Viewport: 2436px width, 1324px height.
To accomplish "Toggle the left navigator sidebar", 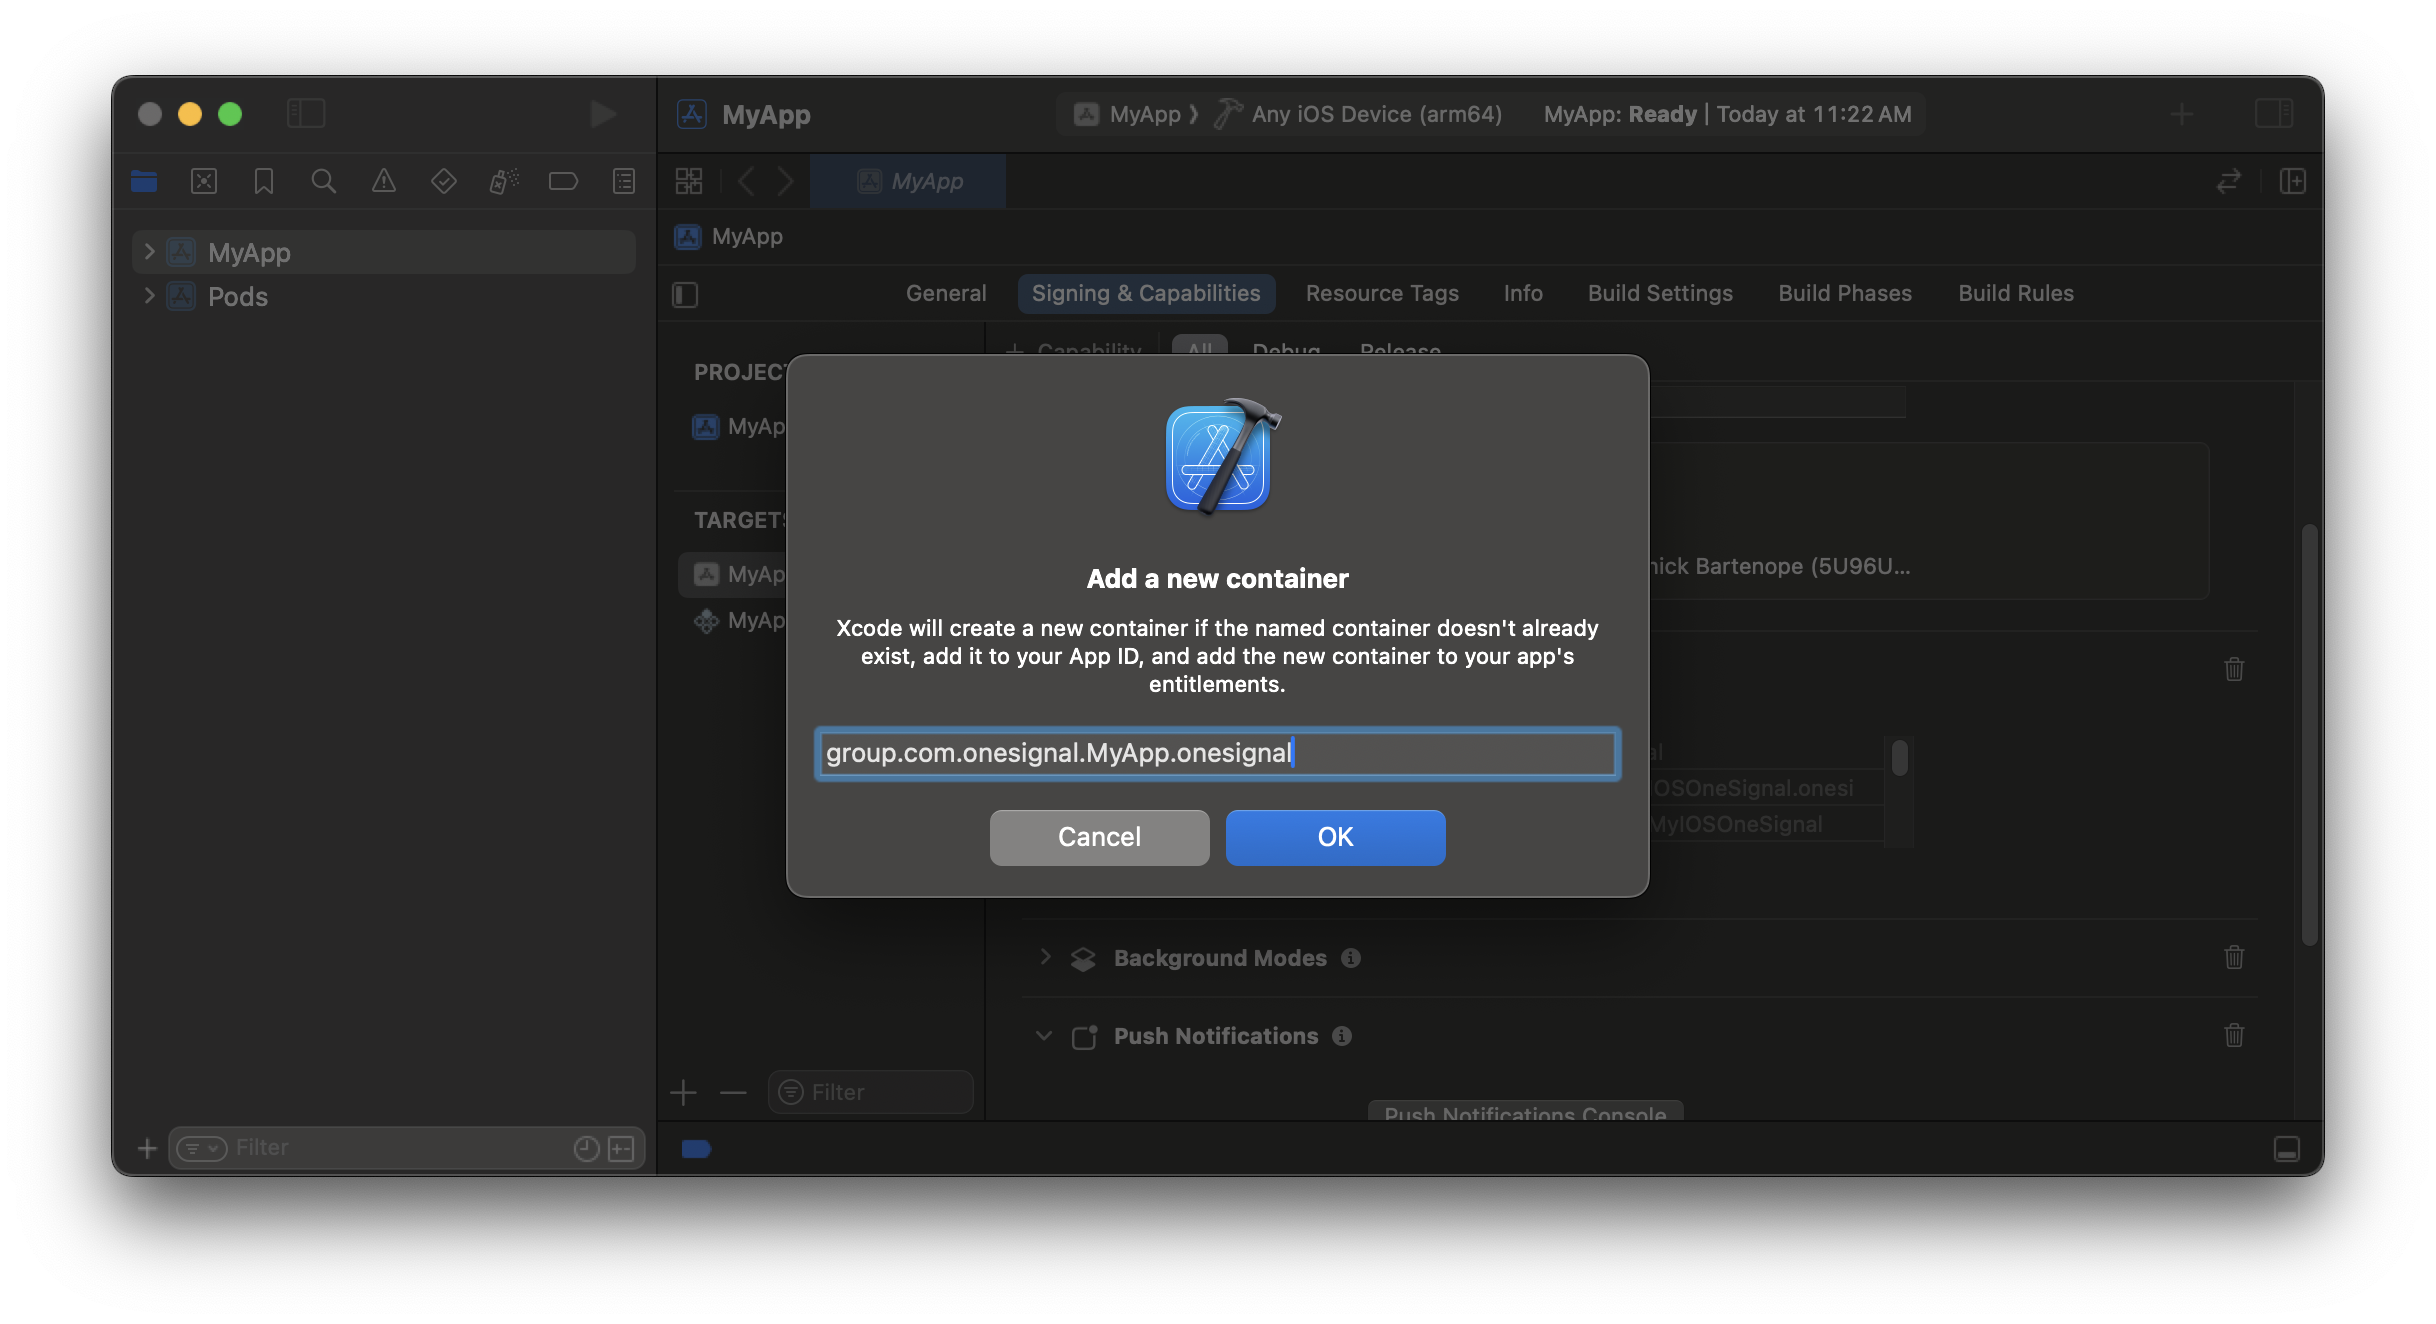I will coord(306,113).
